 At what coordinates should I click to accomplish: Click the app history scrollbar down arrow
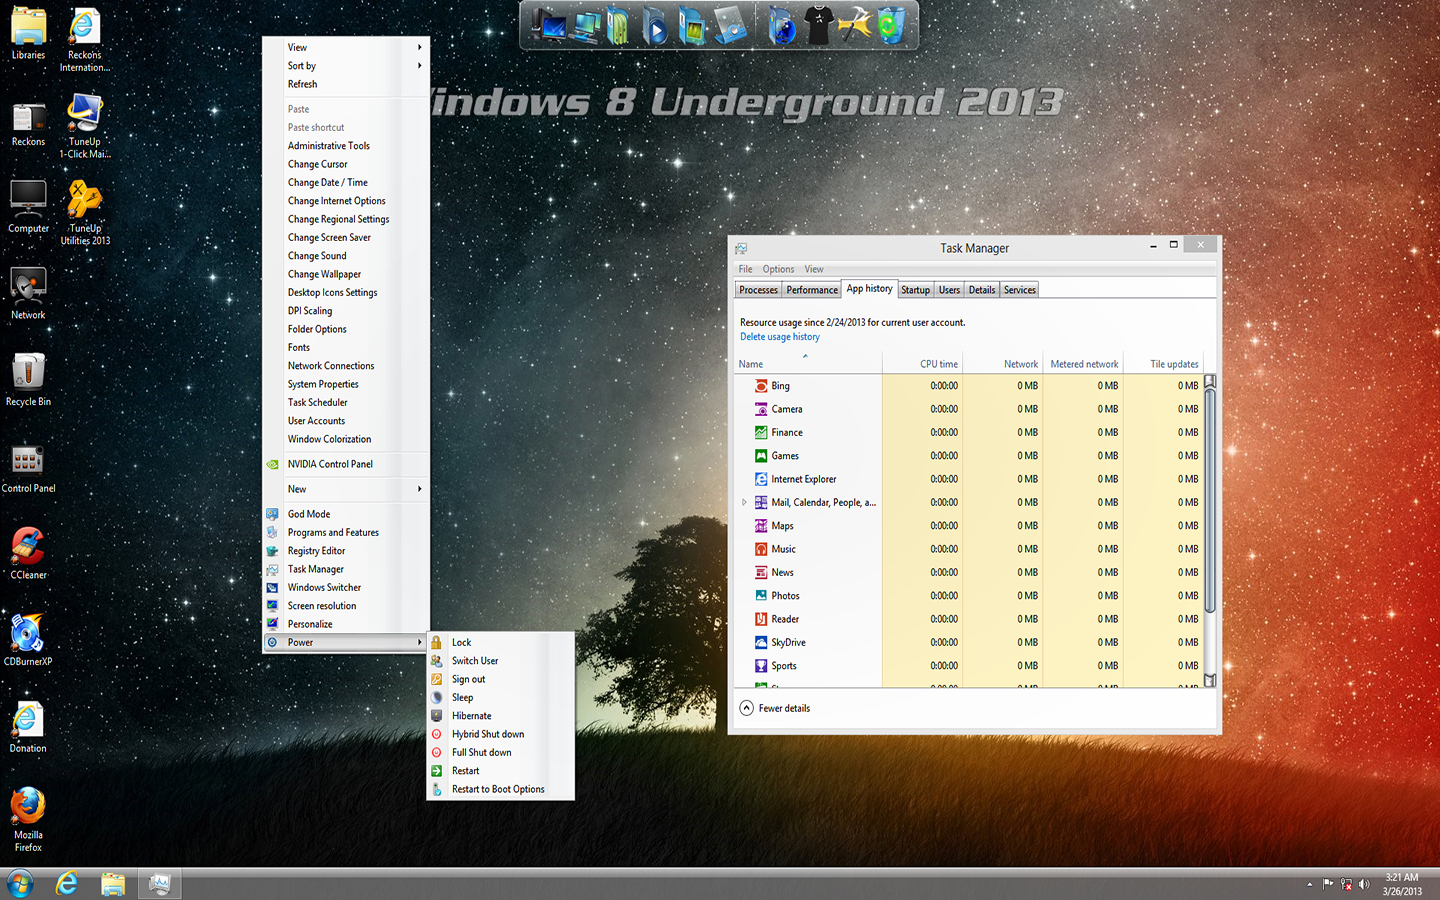tap(1209, 680)
